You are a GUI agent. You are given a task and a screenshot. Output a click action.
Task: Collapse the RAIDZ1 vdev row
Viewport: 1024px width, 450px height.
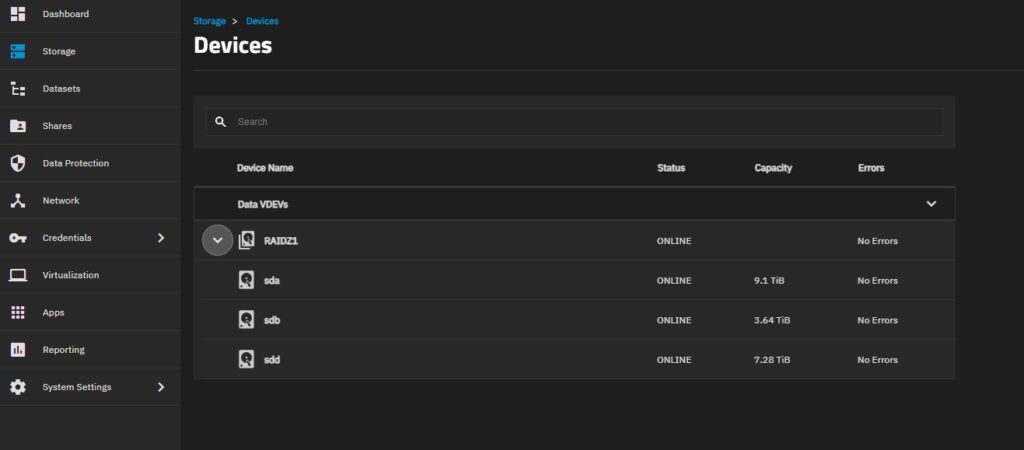(x=217, y=240)
